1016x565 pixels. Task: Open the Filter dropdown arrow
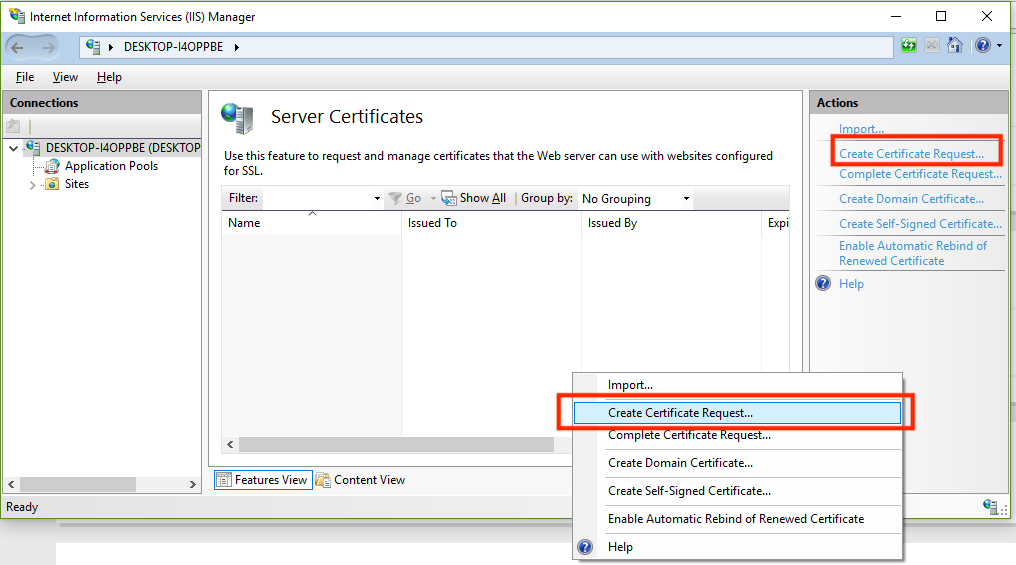click(377, 199)
